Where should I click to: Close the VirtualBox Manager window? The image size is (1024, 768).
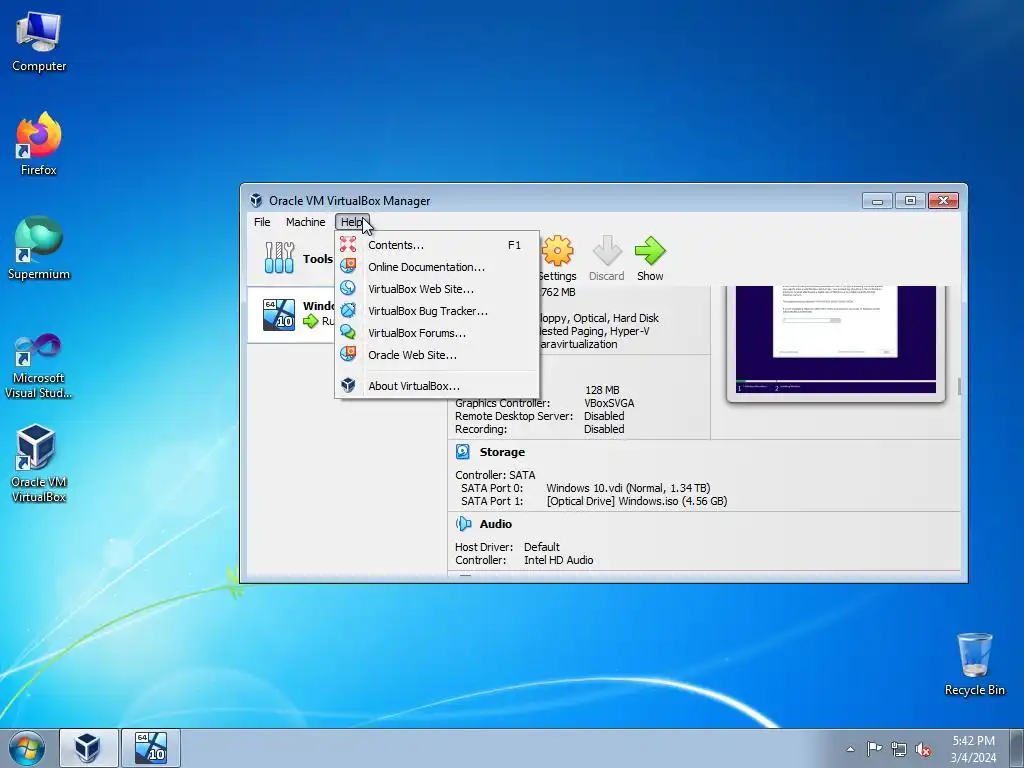[943, 200]
